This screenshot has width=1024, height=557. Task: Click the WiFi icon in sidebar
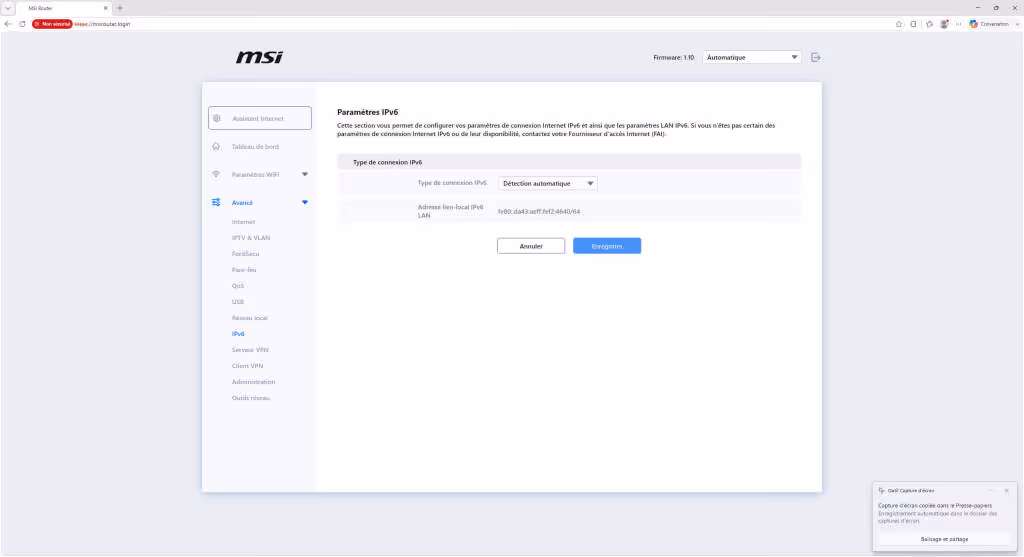tap(216, 174)
